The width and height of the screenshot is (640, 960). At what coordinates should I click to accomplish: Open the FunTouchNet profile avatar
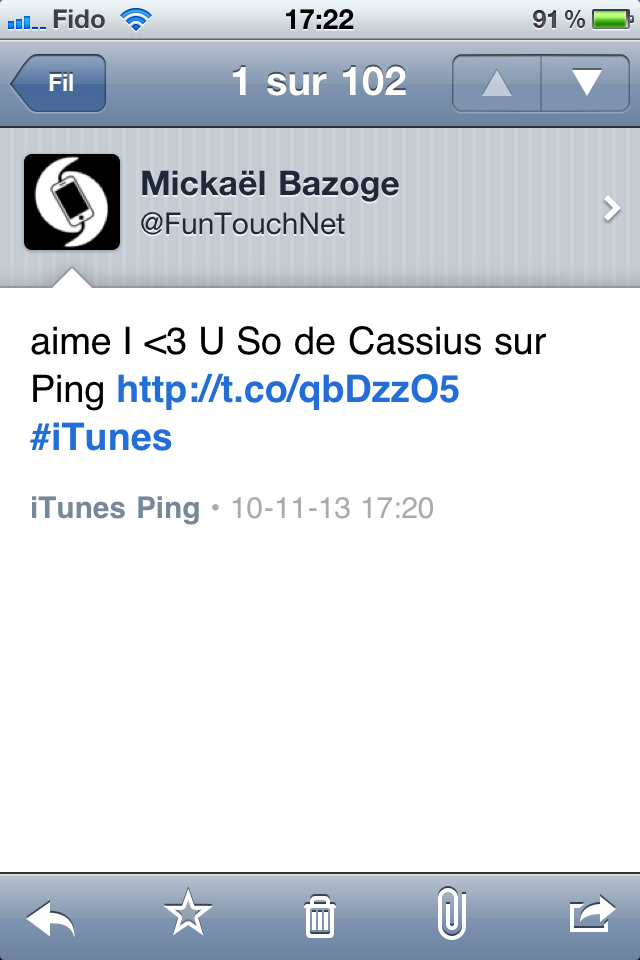[x=72, y=202]
